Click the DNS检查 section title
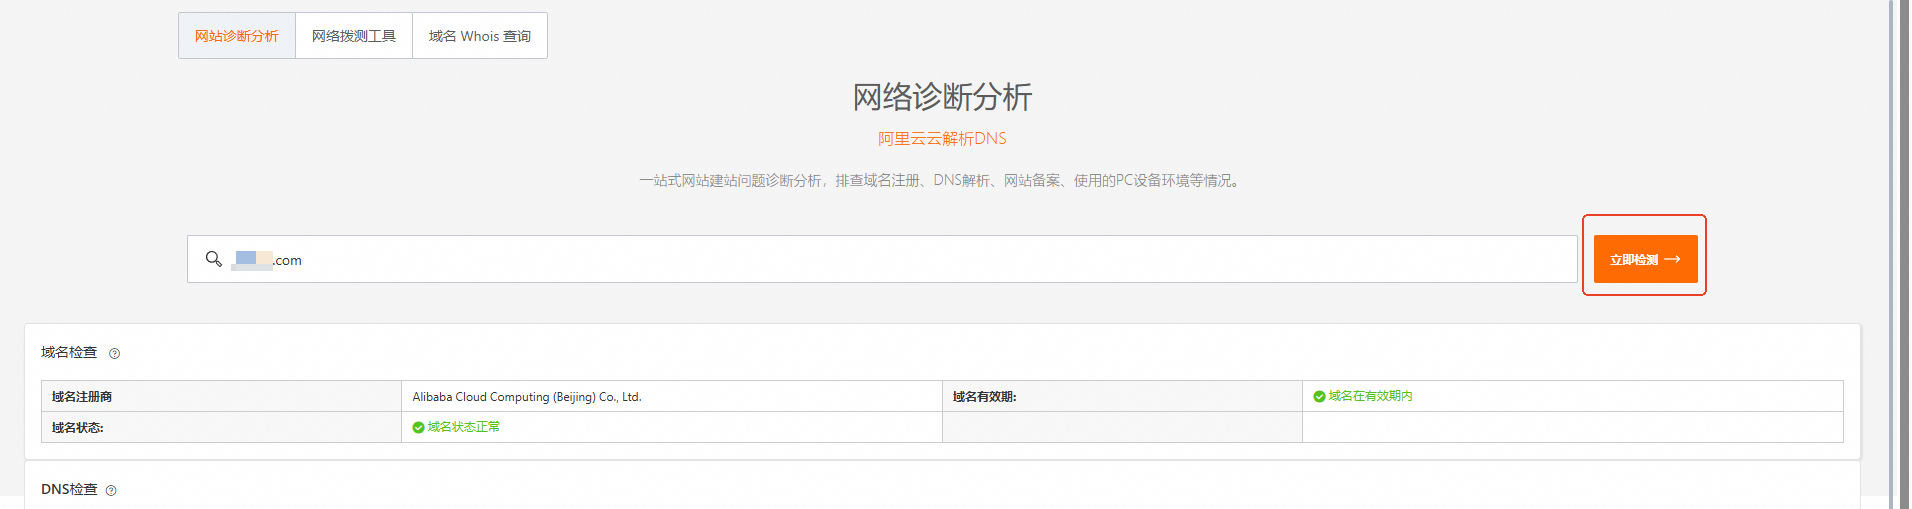 [69, 489]
